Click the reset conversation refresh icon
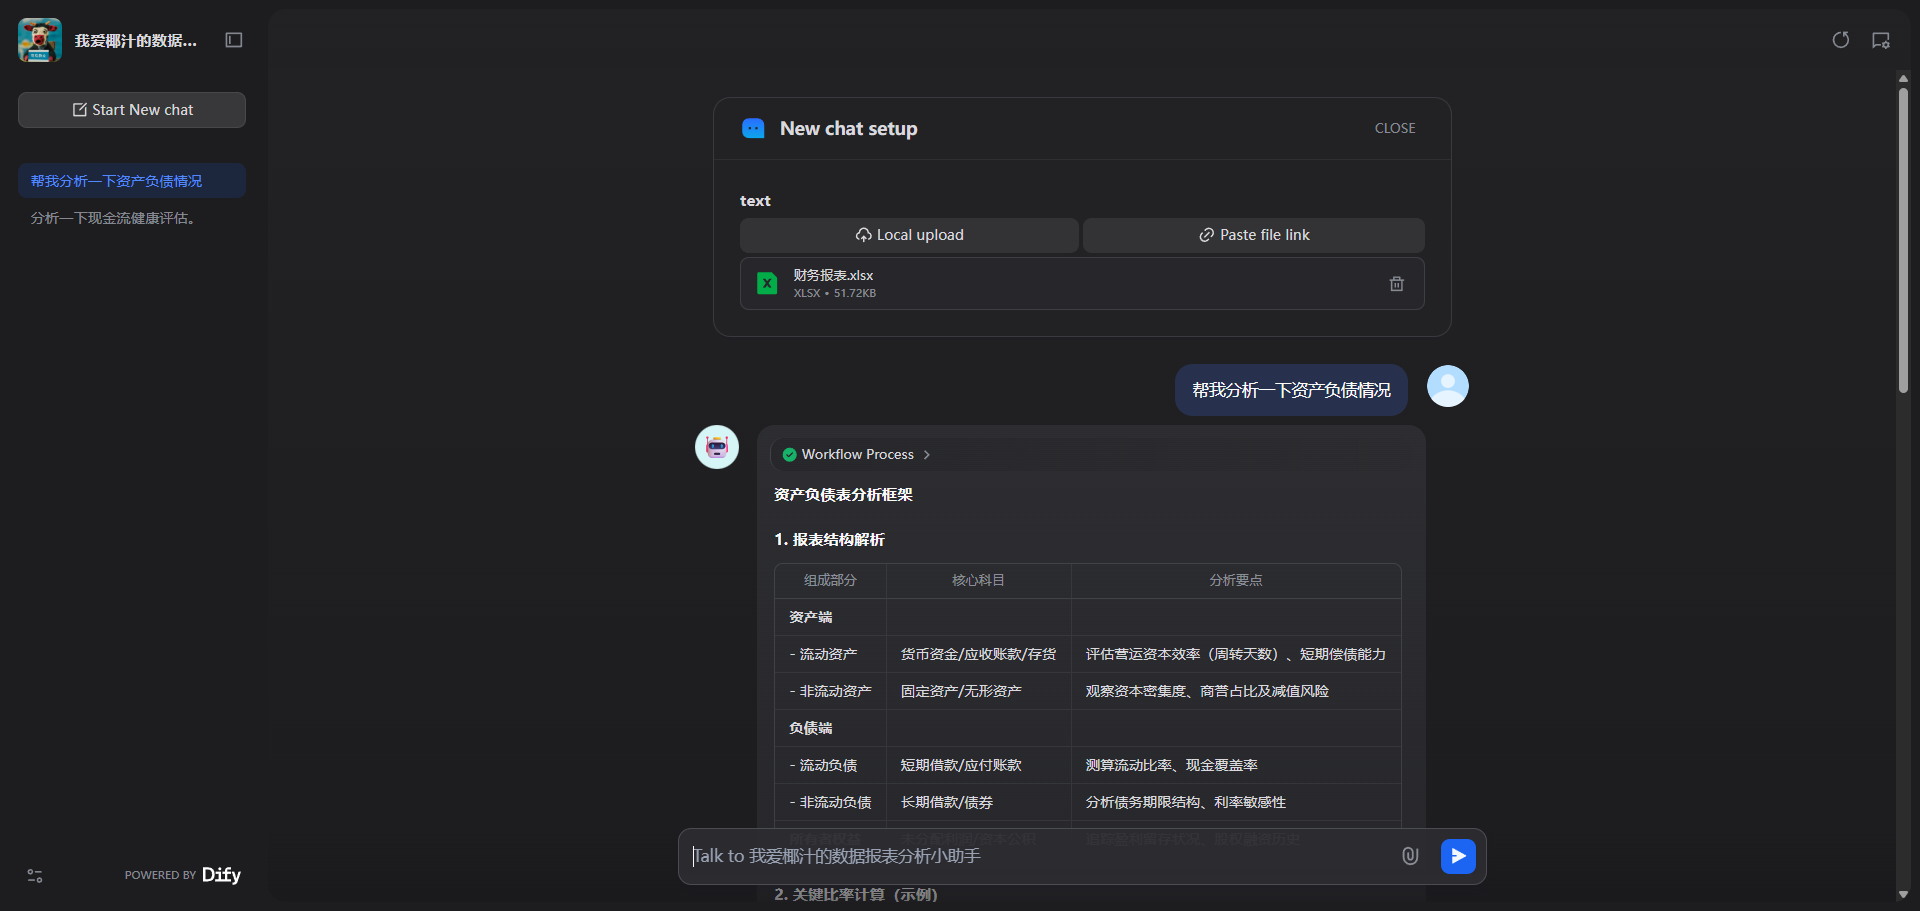The image size is (1920, 911). (x=1841, y=40)
